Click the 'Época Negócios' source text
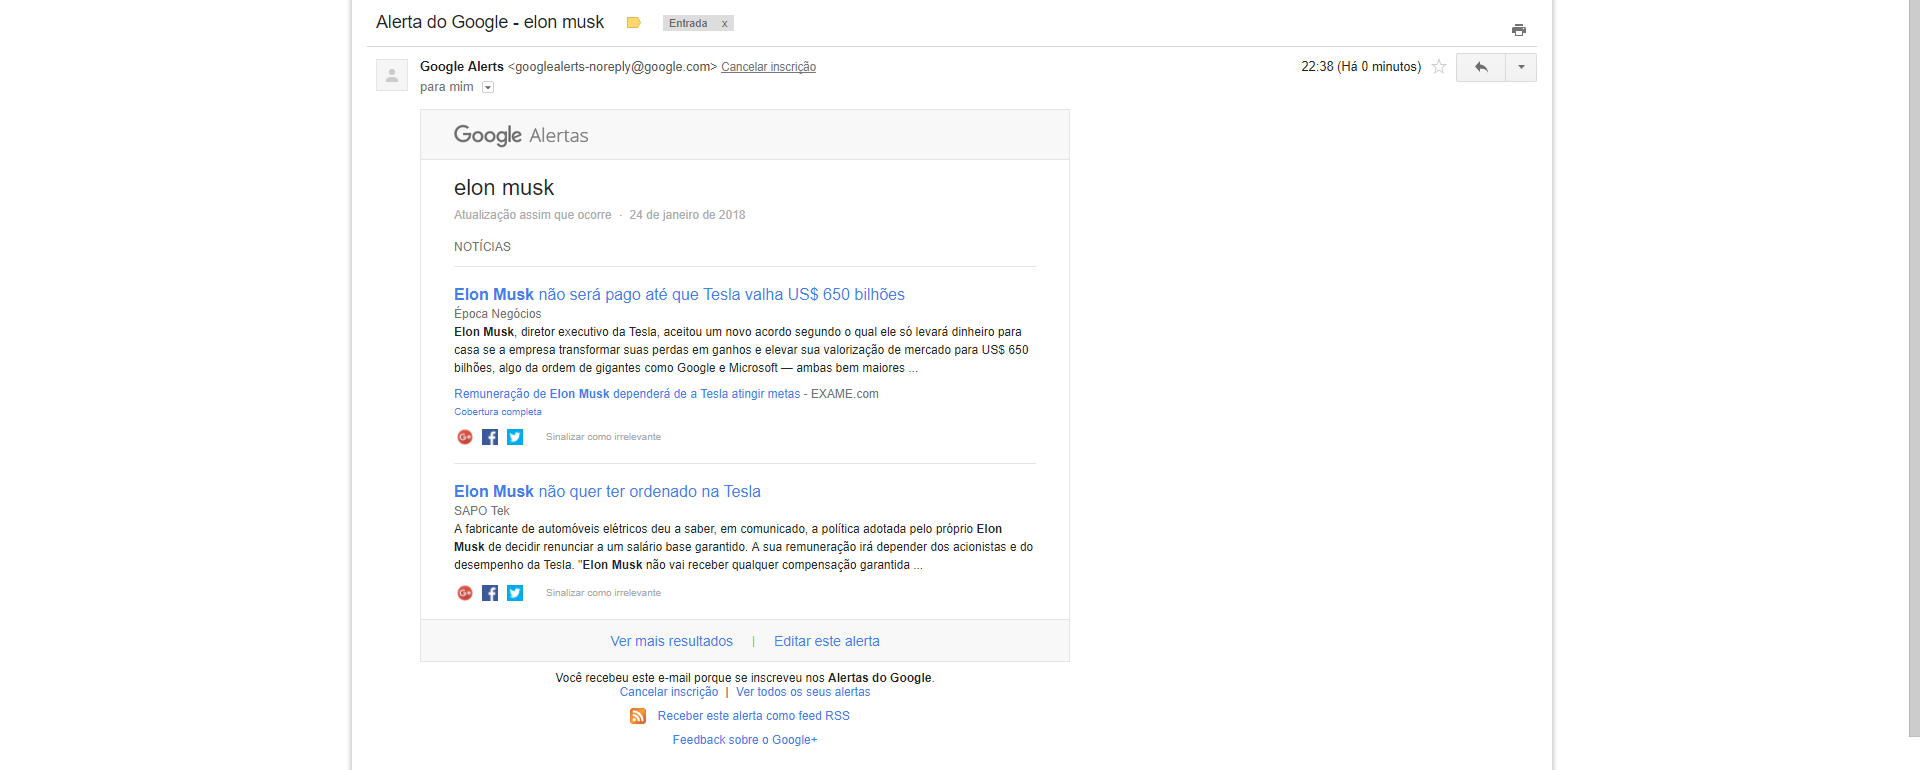Image resolution: width=1920 pixels, height=770 pixels. click(x=498, y=314)
